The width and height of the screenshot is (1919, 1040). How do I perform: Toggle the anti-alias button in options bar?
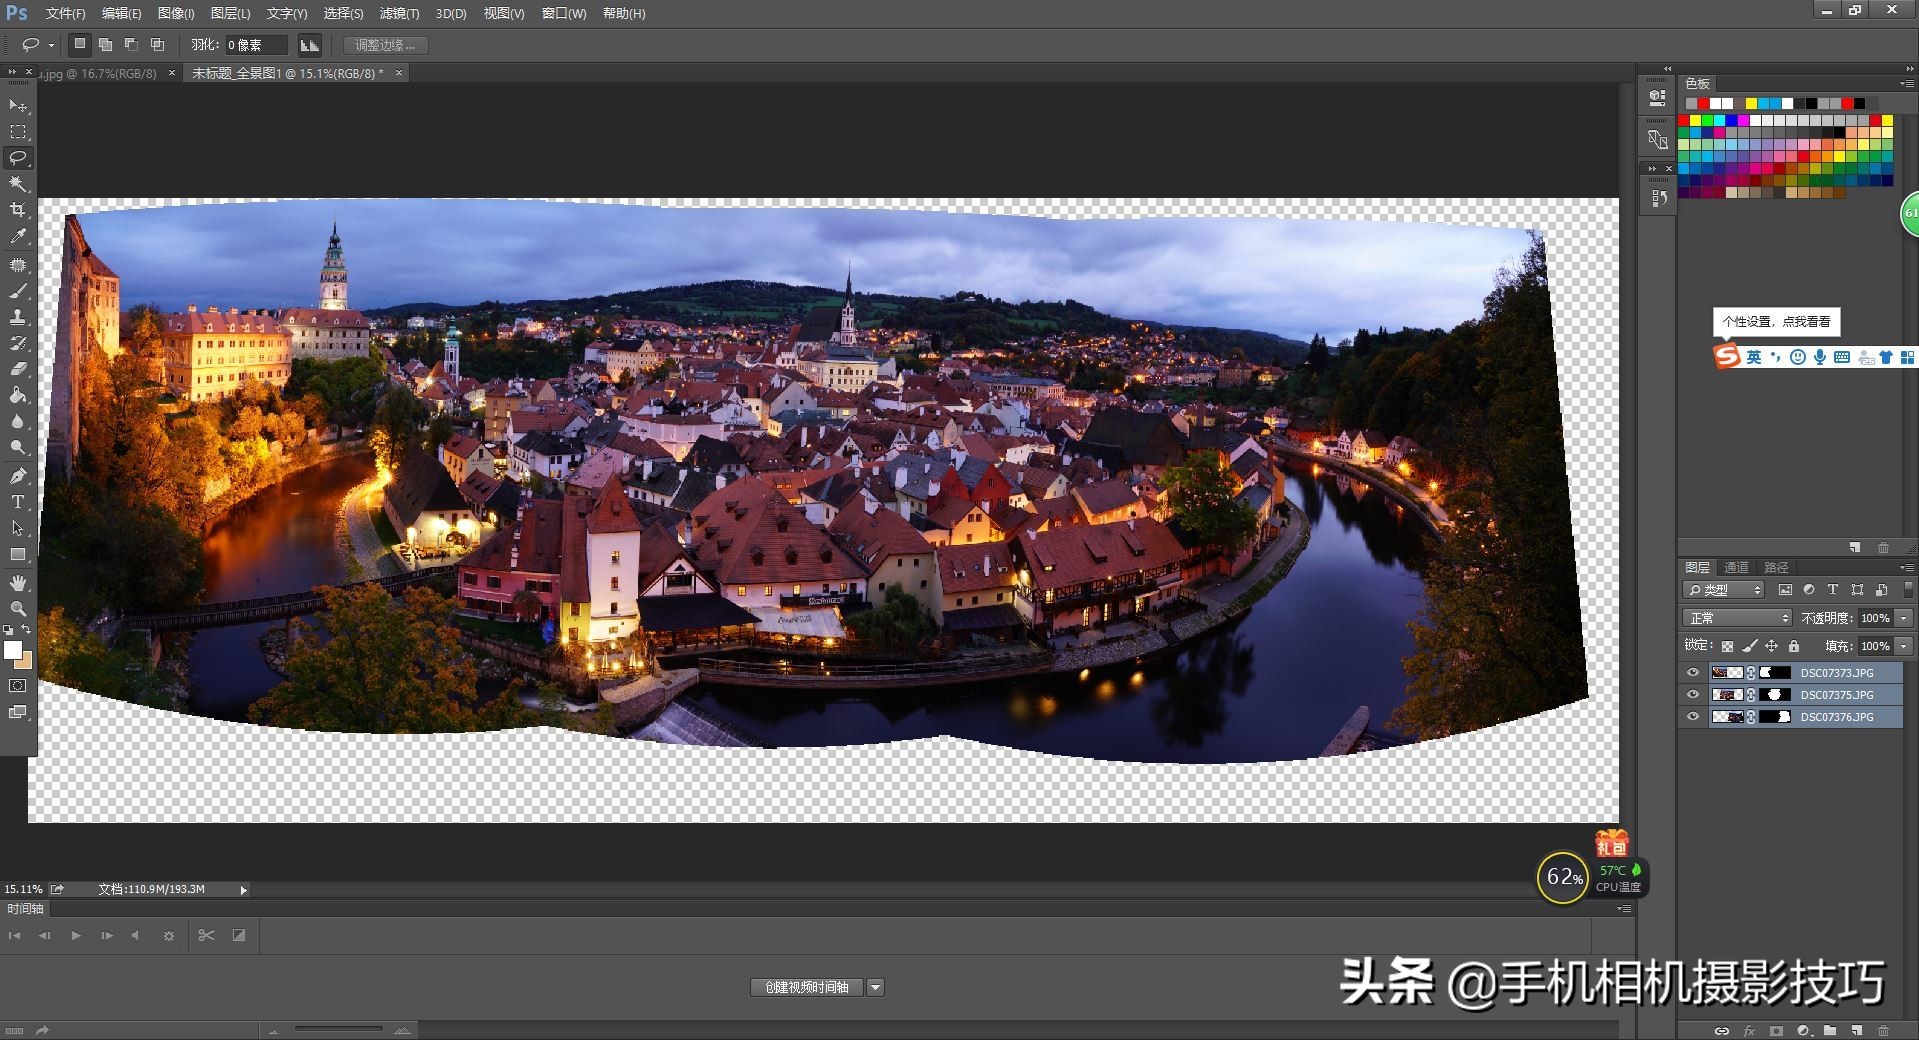coord(310,45)
